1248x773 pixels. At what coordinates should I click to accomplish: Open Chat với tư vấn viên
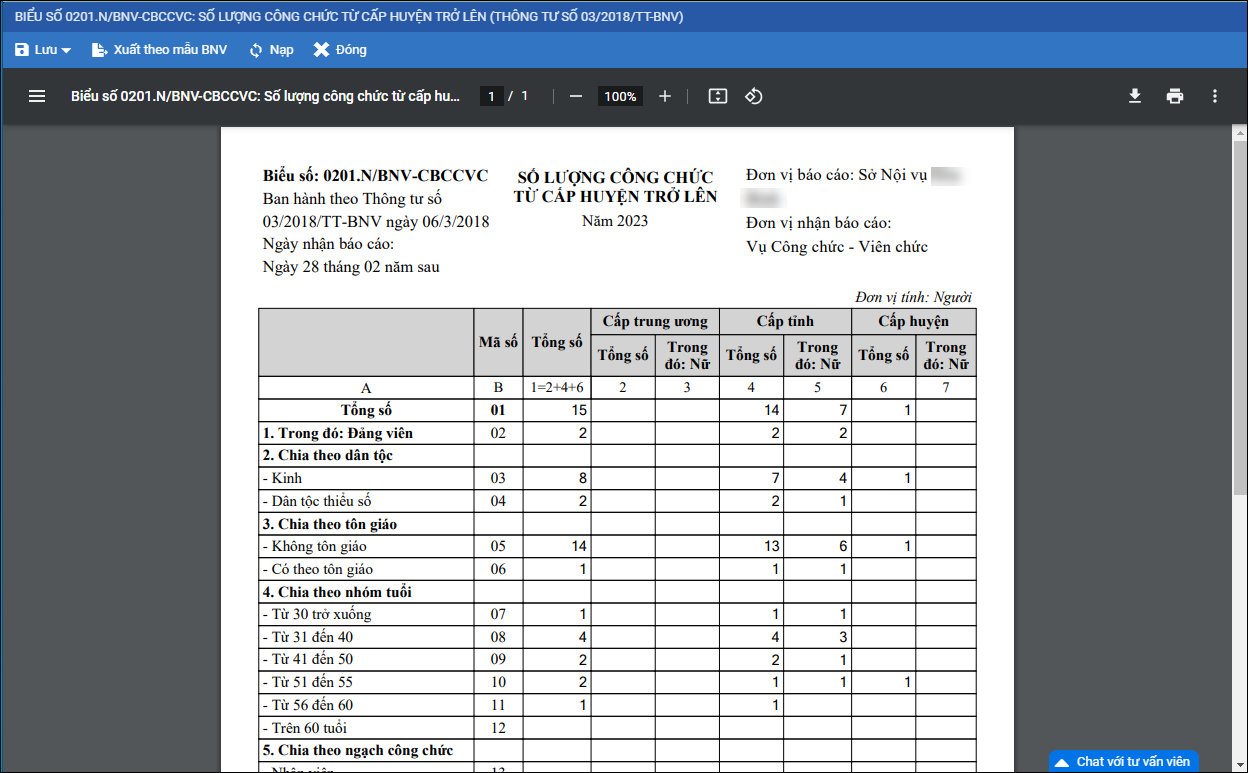(x=1132, y=761)
